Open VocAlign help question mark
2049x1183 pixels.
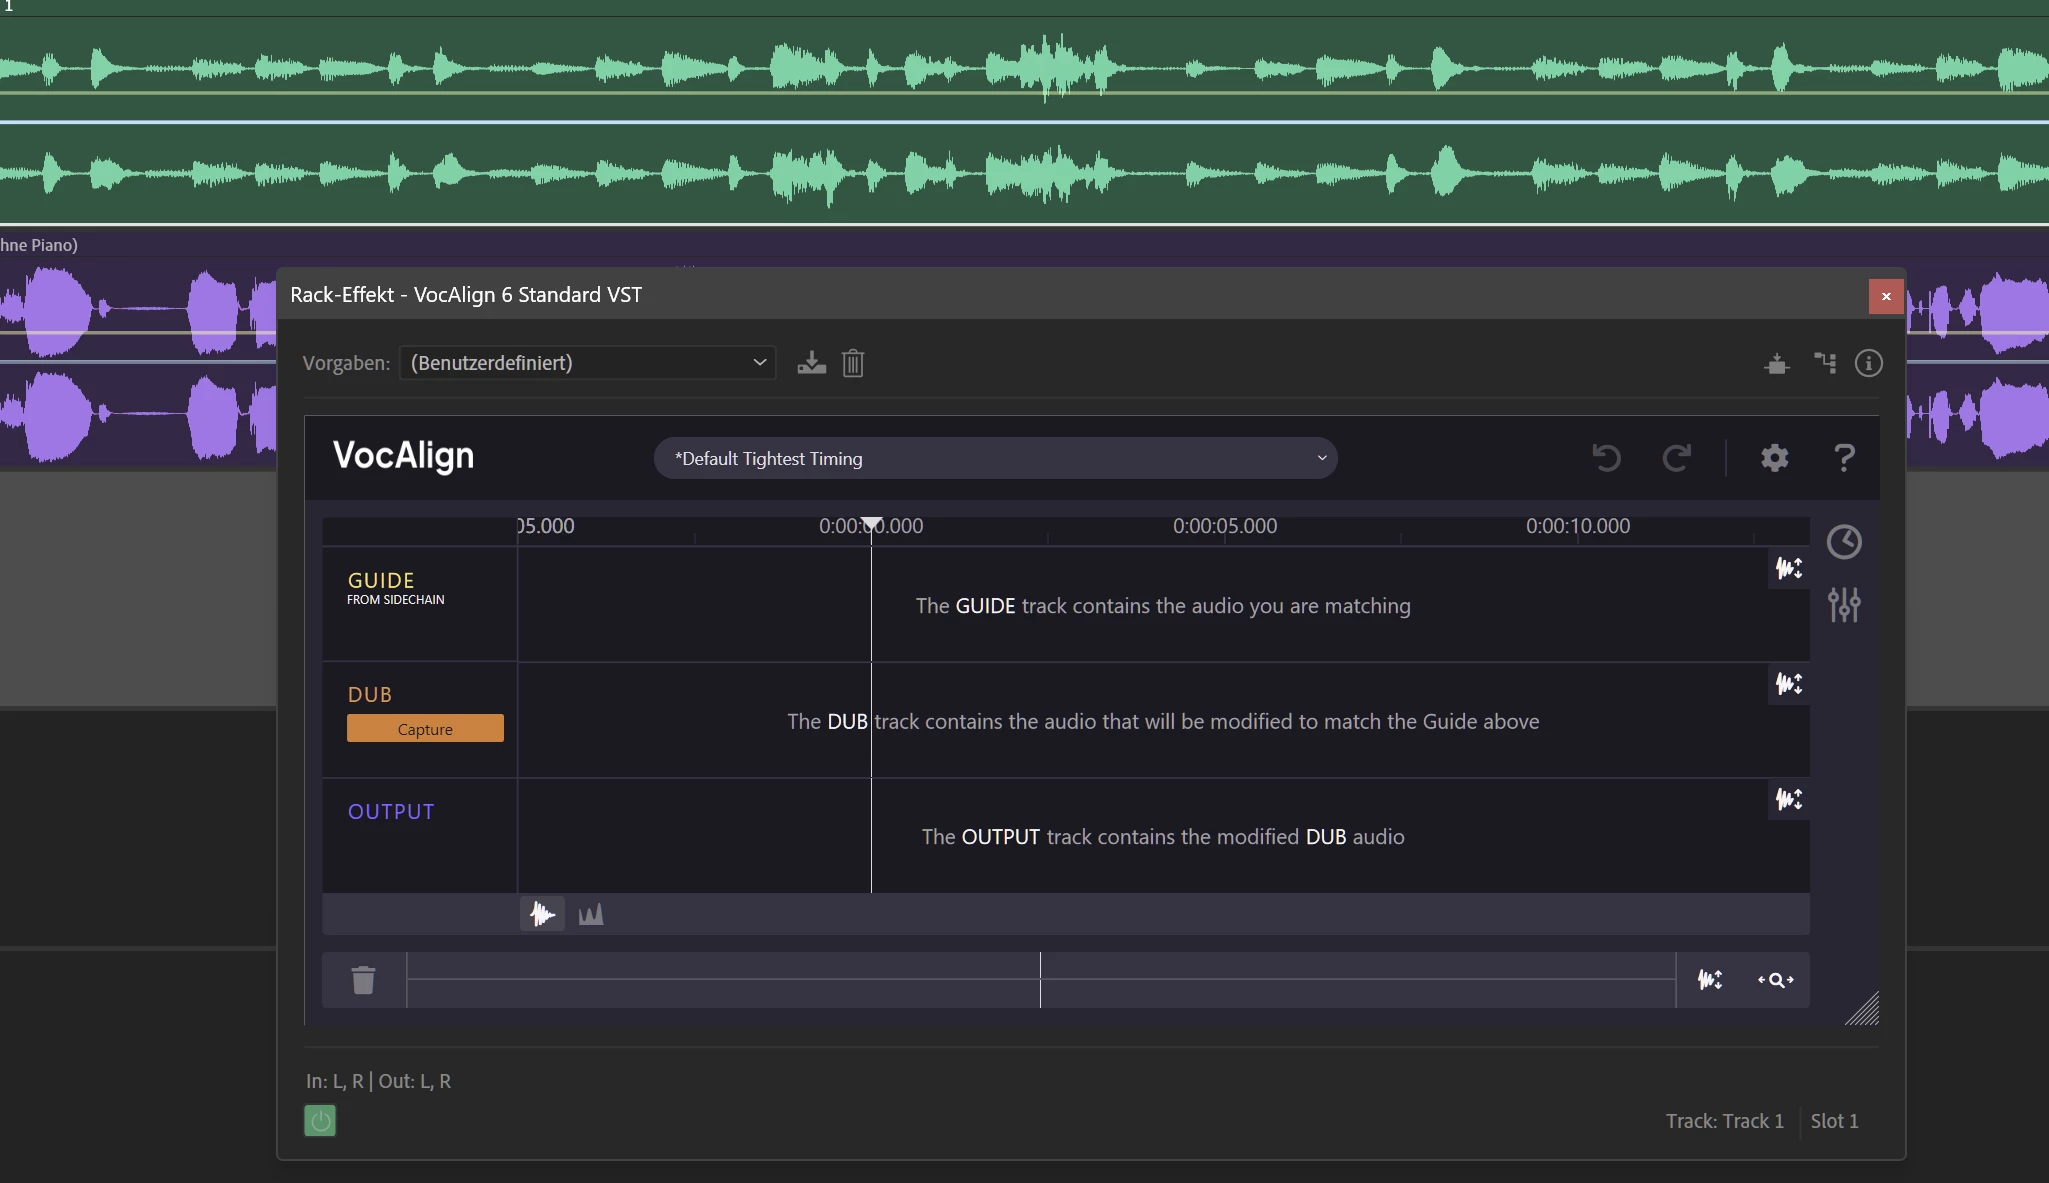coord(1844,458)
